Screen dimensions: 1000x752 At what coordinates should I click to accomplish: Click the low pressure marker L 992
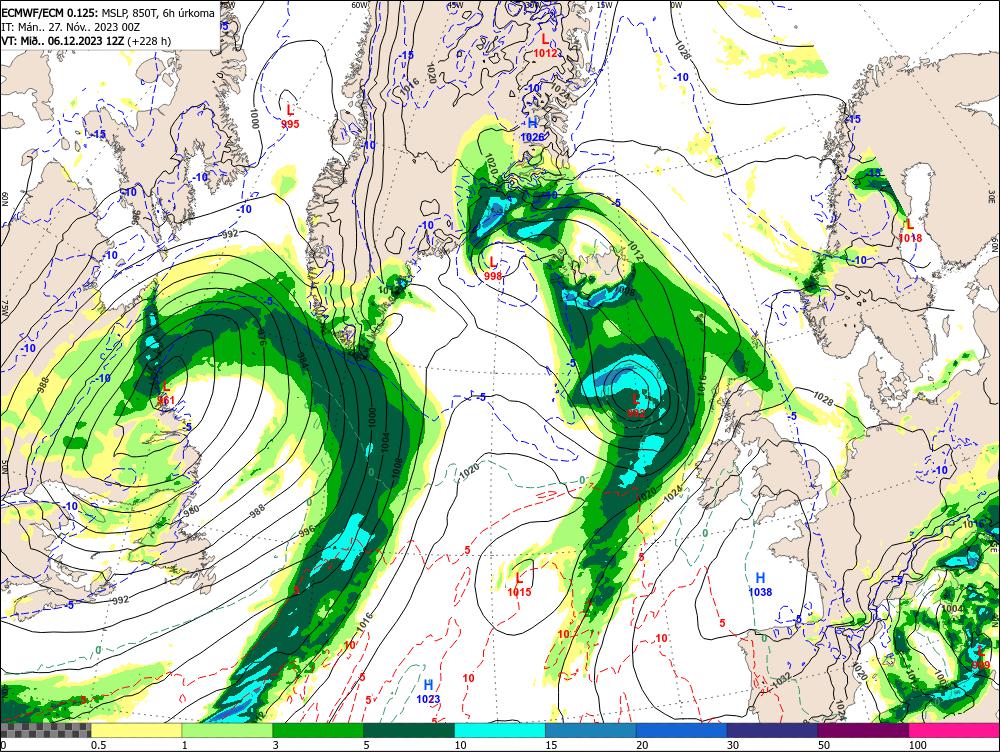point(636,406)
